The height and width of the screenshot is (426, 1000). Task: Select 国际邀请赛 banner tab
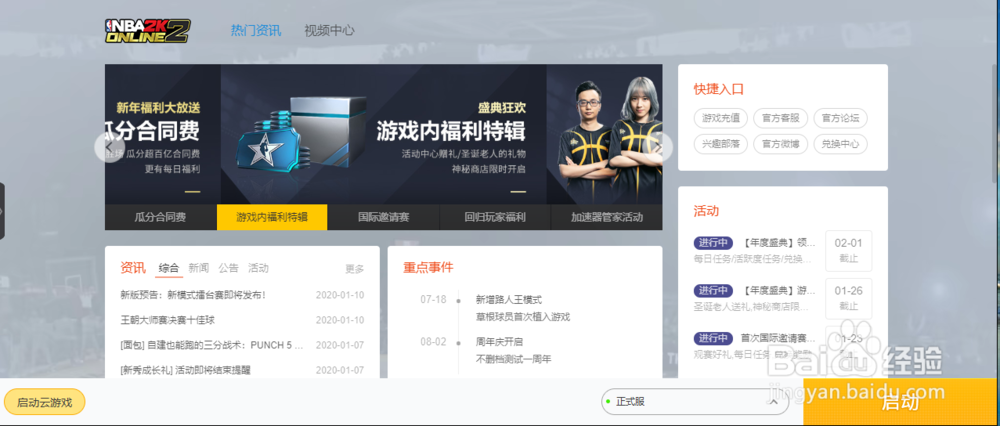(x=383, y=217)
